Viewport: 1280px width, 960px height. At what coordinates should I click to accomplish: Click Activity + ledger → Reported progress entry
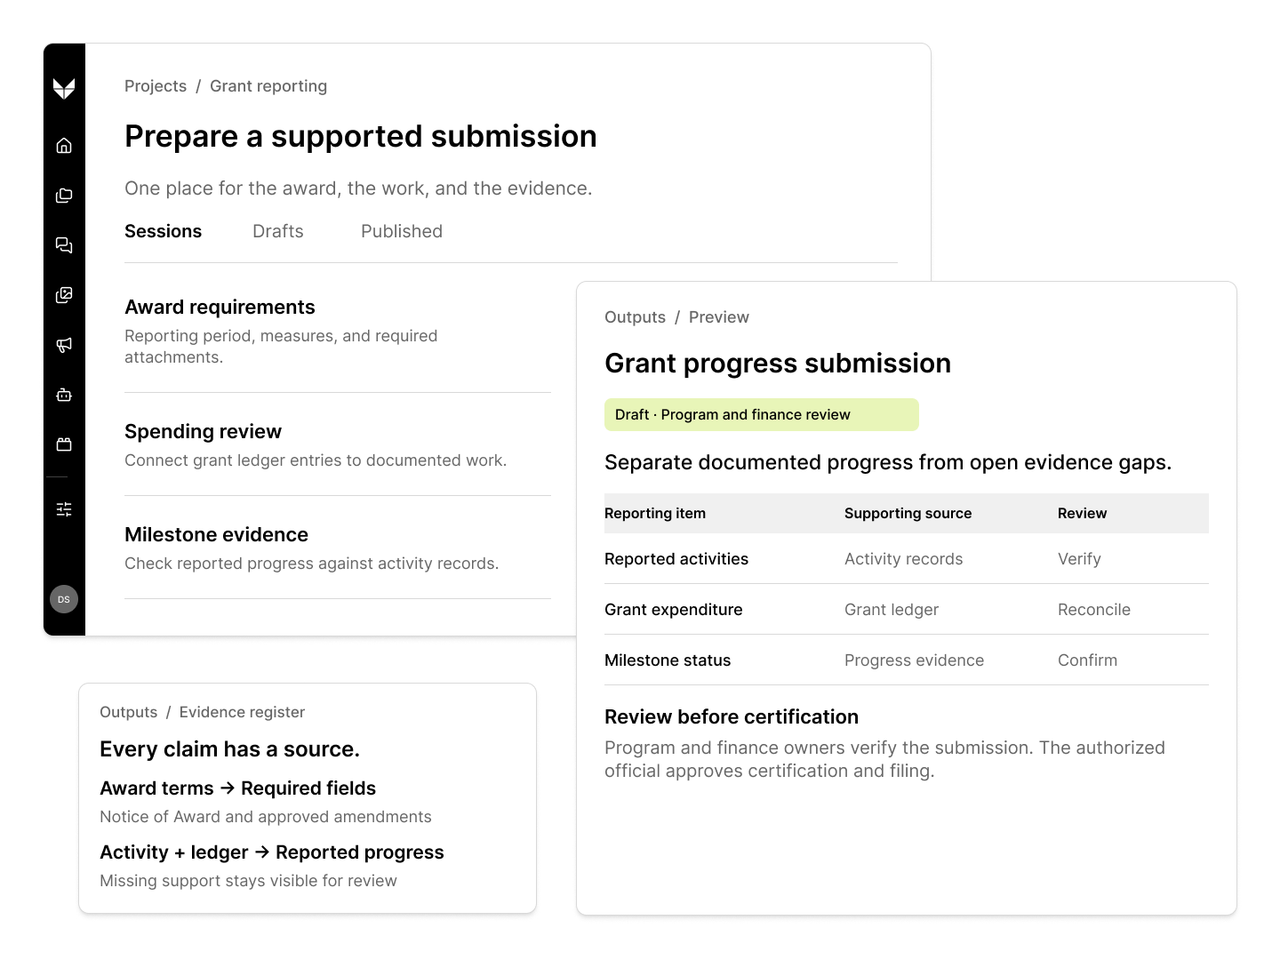coord(272,853)
